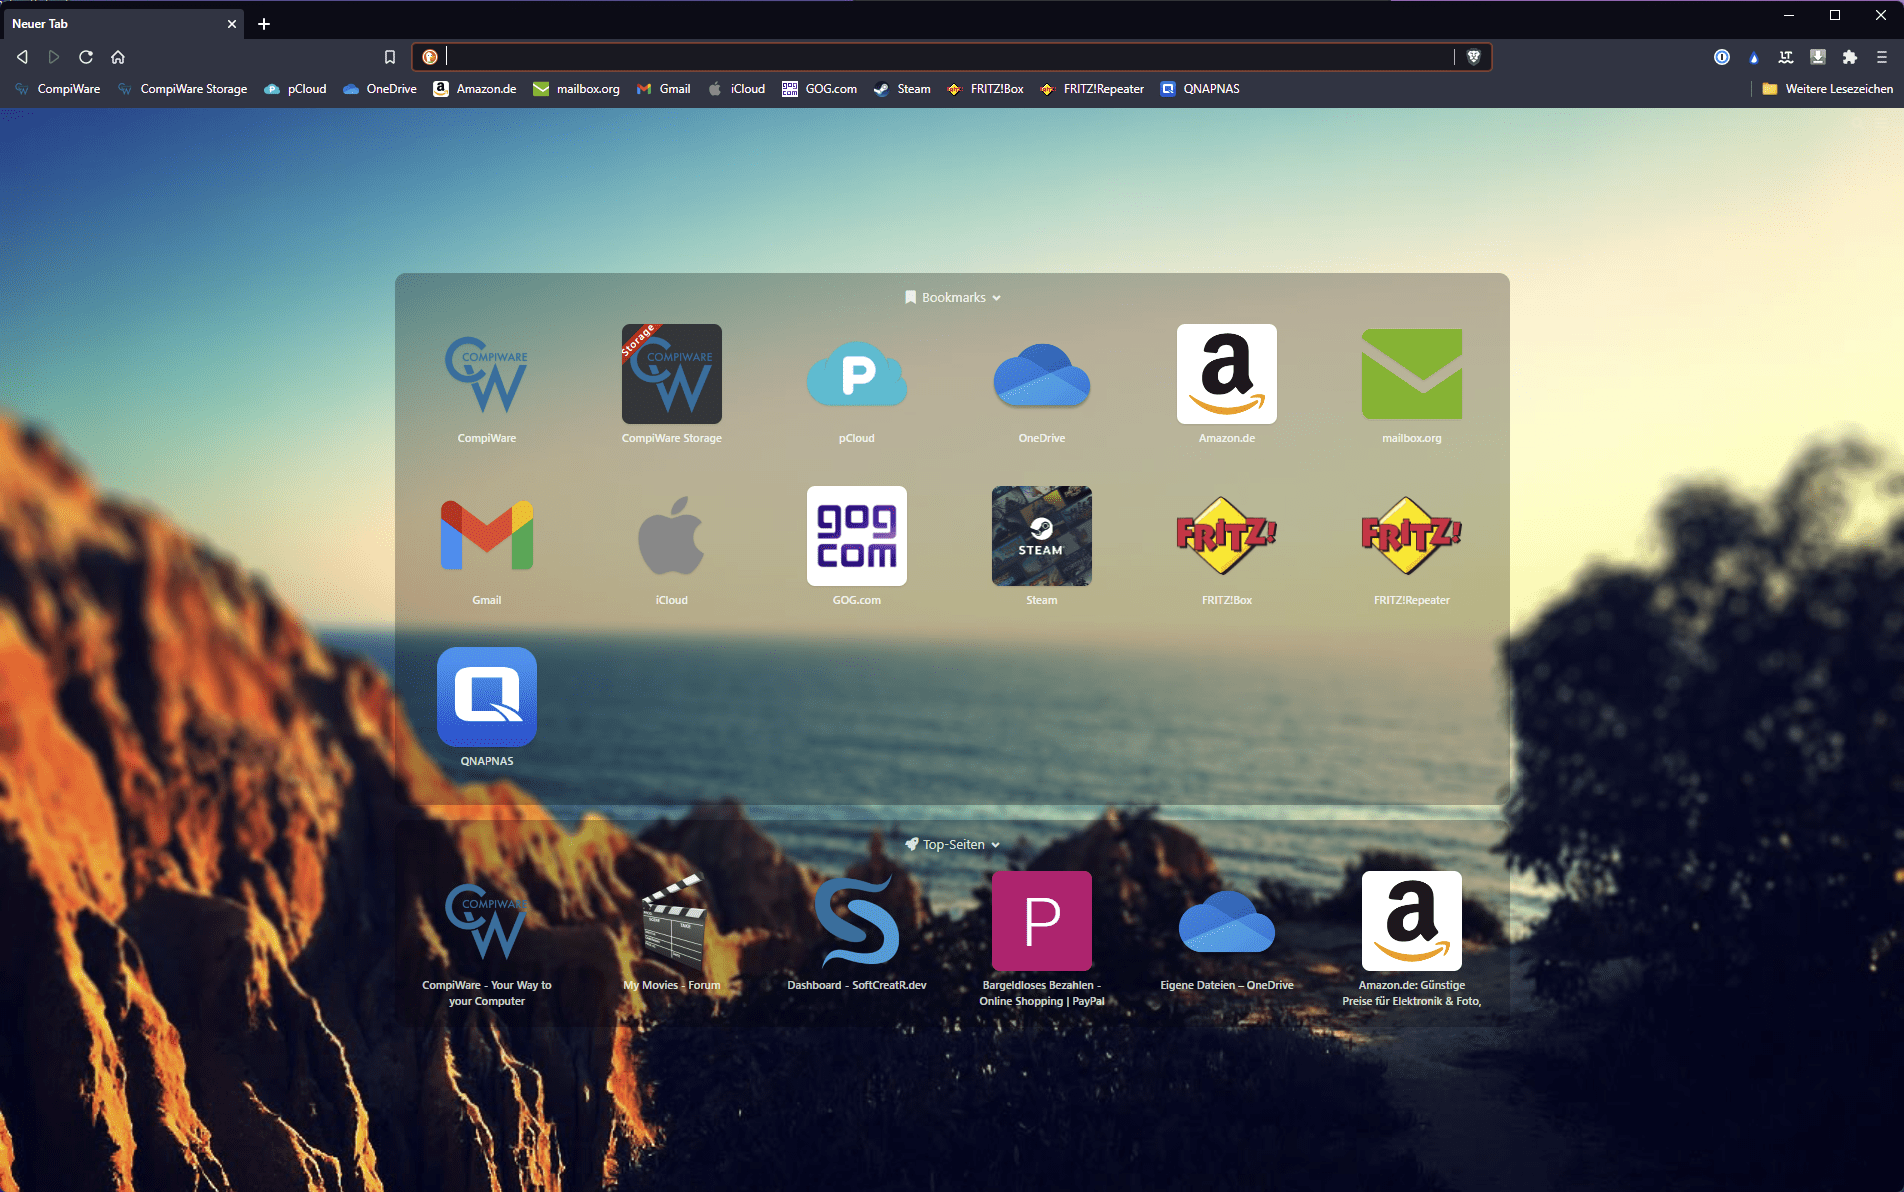Close the Neuer Tab tab
Viewport: 1904px width, 1192px height.
coord(232,24)
